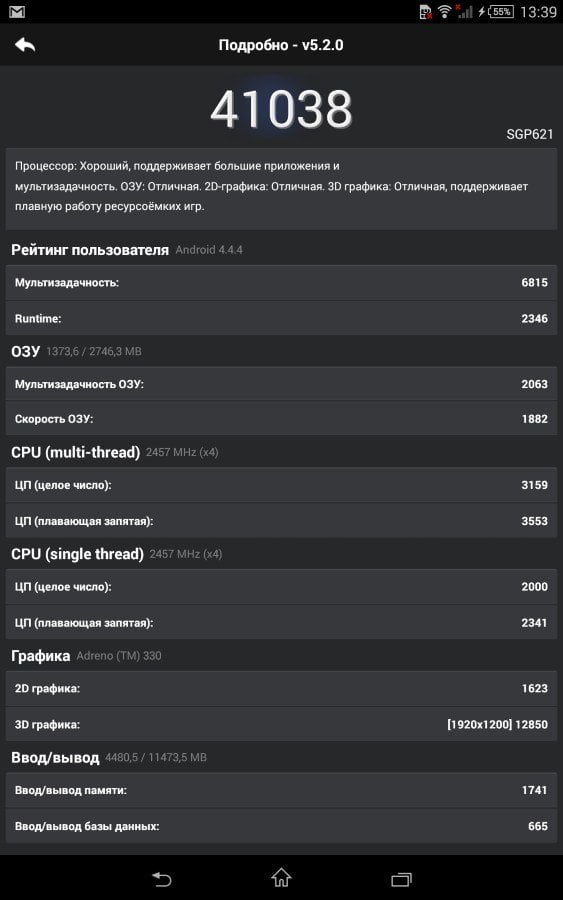Image resolution: width=563 pixels, height=900 pixels.
Task: Tap the Ввод/вывод памяти row
Action: coord(281,790)
